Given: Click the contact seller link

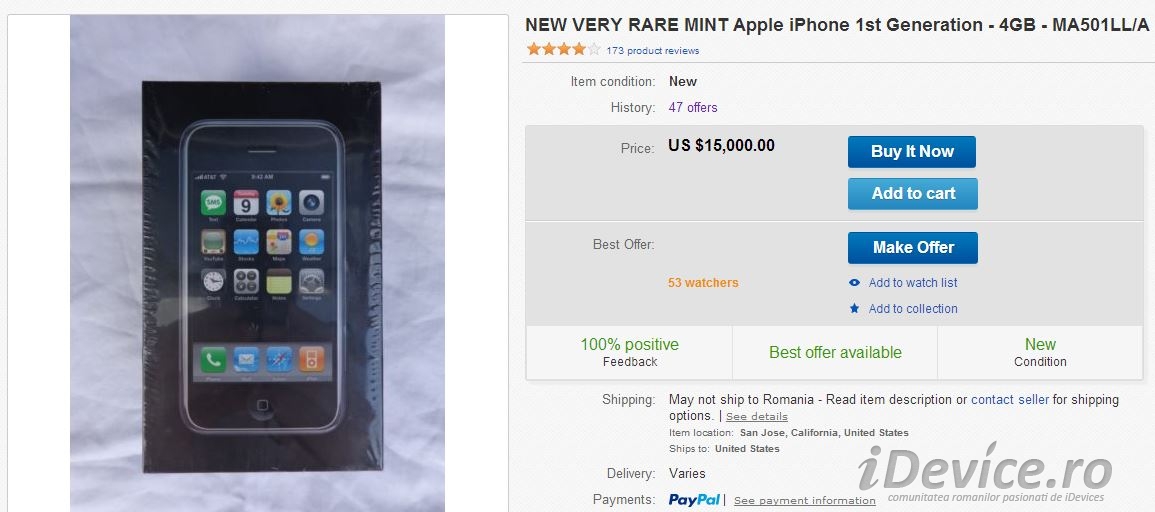Looking at the screenshot, I should click(x=1010, y=400).
